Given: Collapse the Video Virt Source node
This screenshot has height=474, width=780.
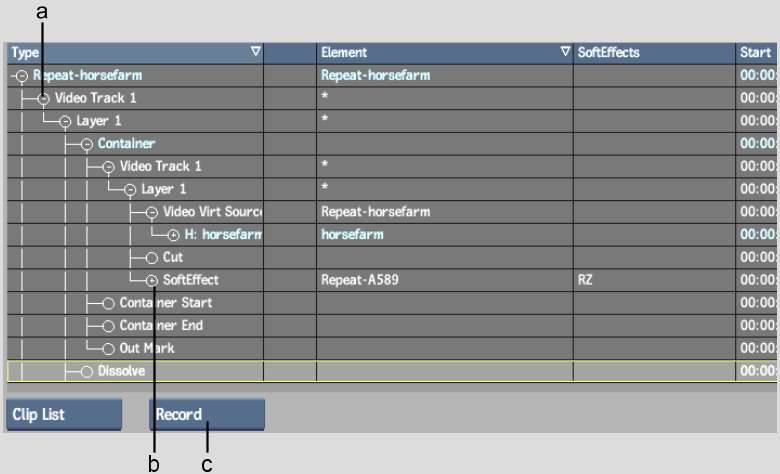Looking at the screenshot, I should 152,213.
